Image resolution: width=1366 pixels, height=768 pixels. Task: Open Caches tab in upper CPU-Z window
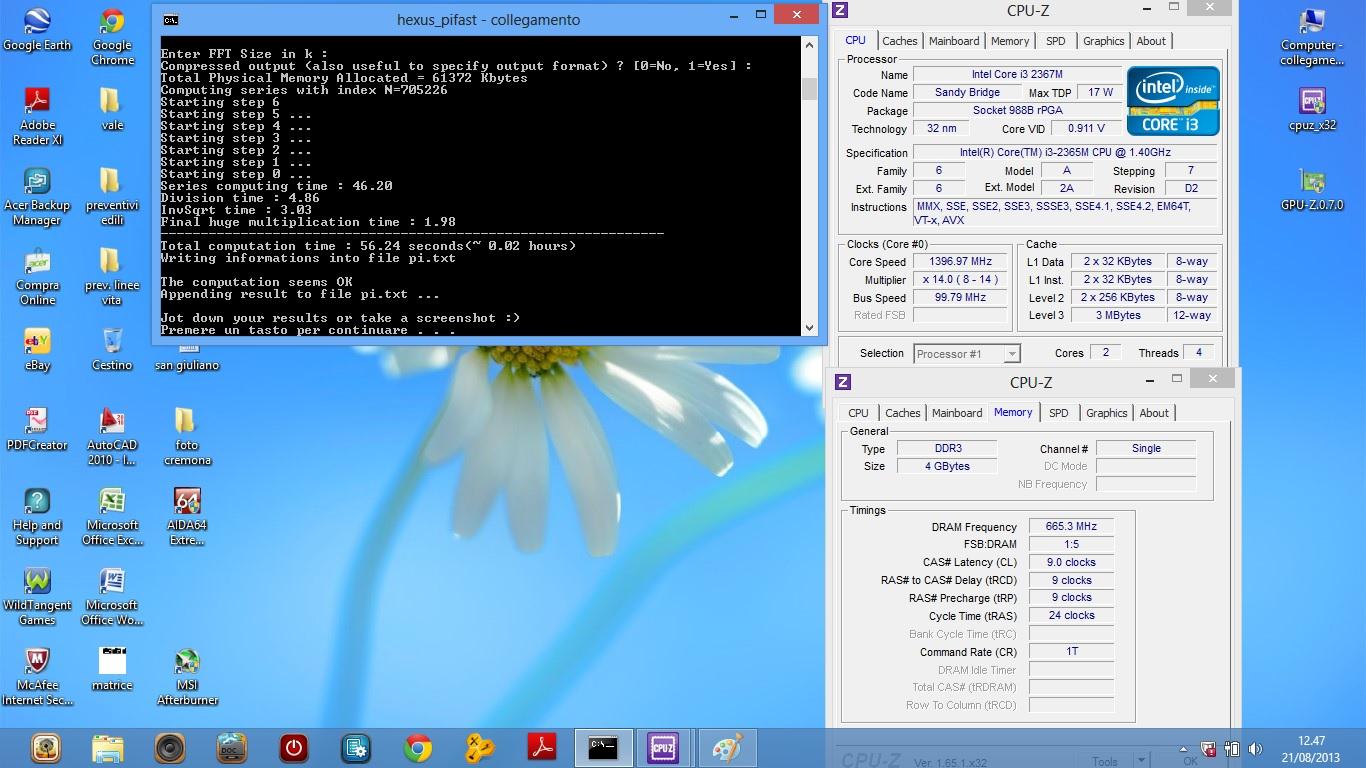pyautogui.click(x=899, y=41)
